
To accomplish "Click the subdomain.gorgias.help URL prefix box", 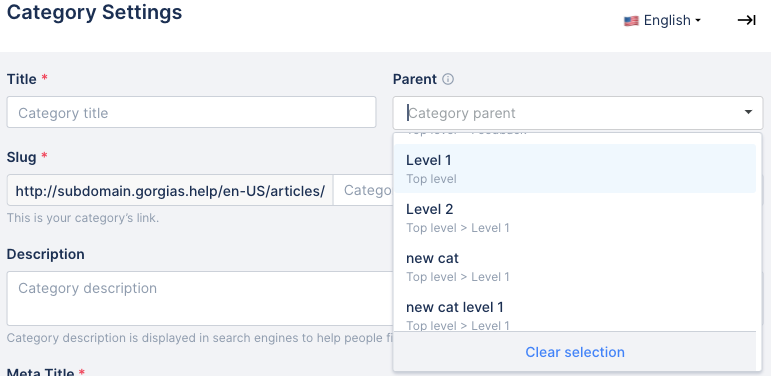I will click(x=170, y=190).
